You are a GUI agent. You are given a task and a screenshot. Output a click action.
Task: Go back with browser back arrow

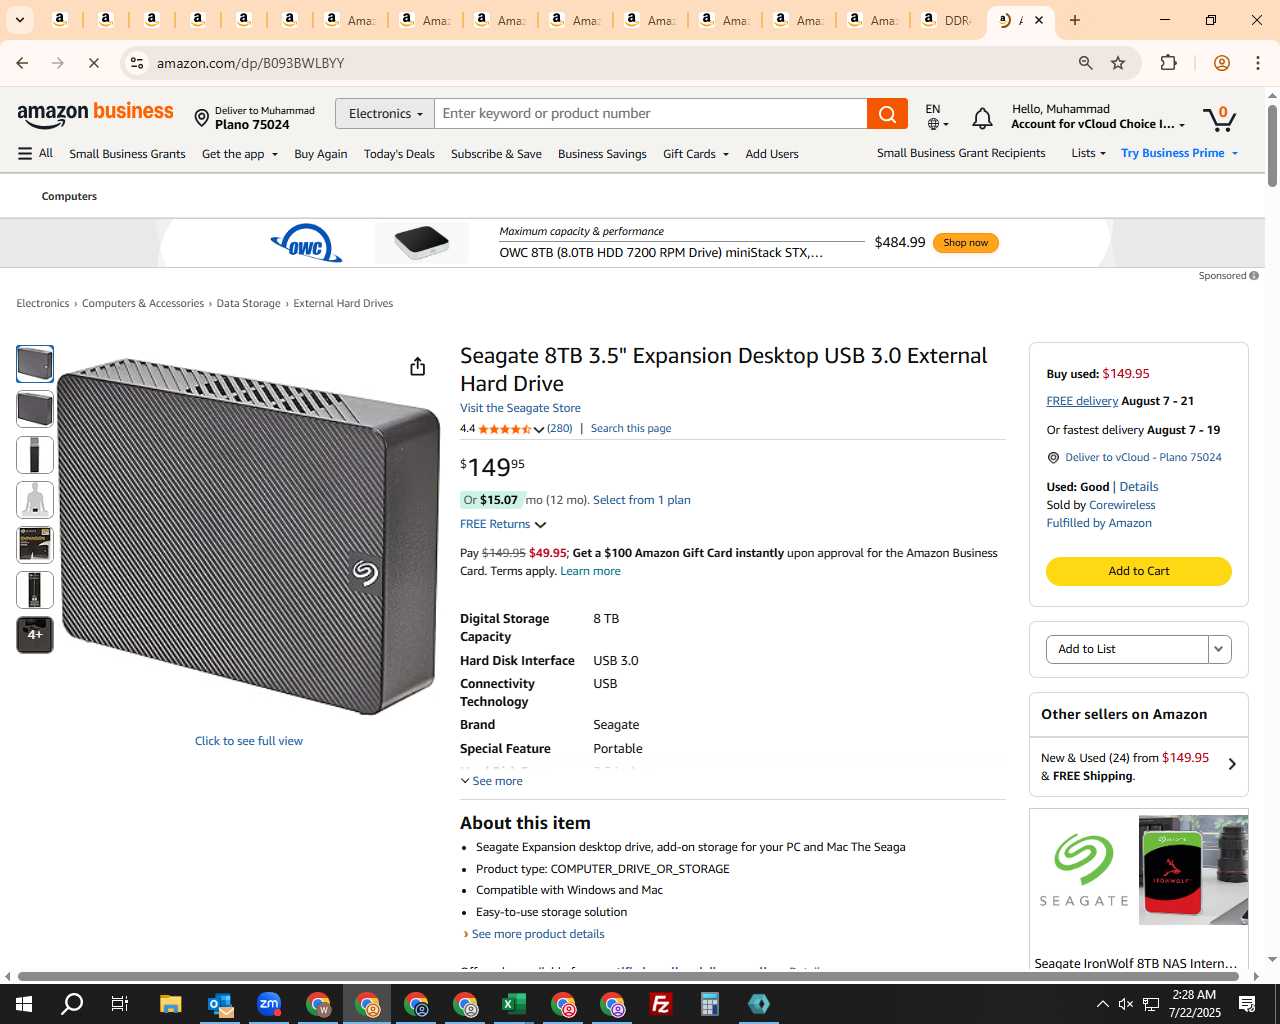click(x=22, y=63)
